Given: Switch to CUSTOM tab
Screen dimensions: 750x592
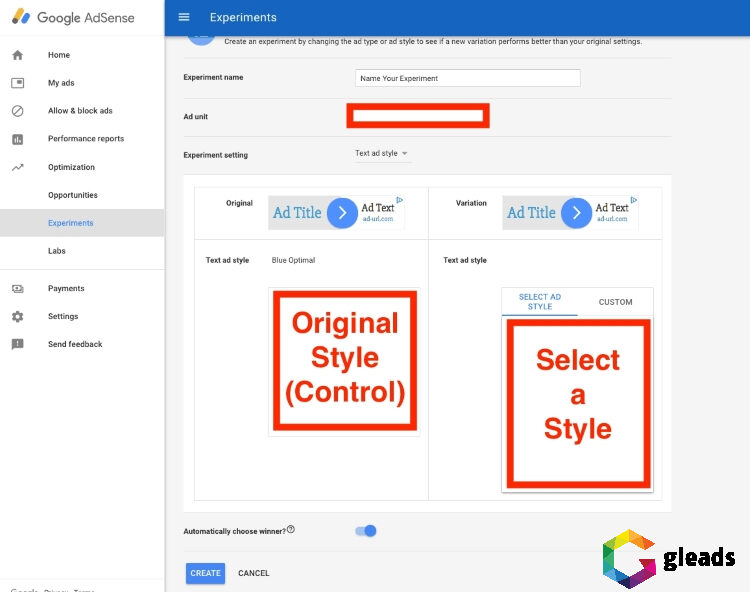Looking at the screenshot, I should point(616,302).
